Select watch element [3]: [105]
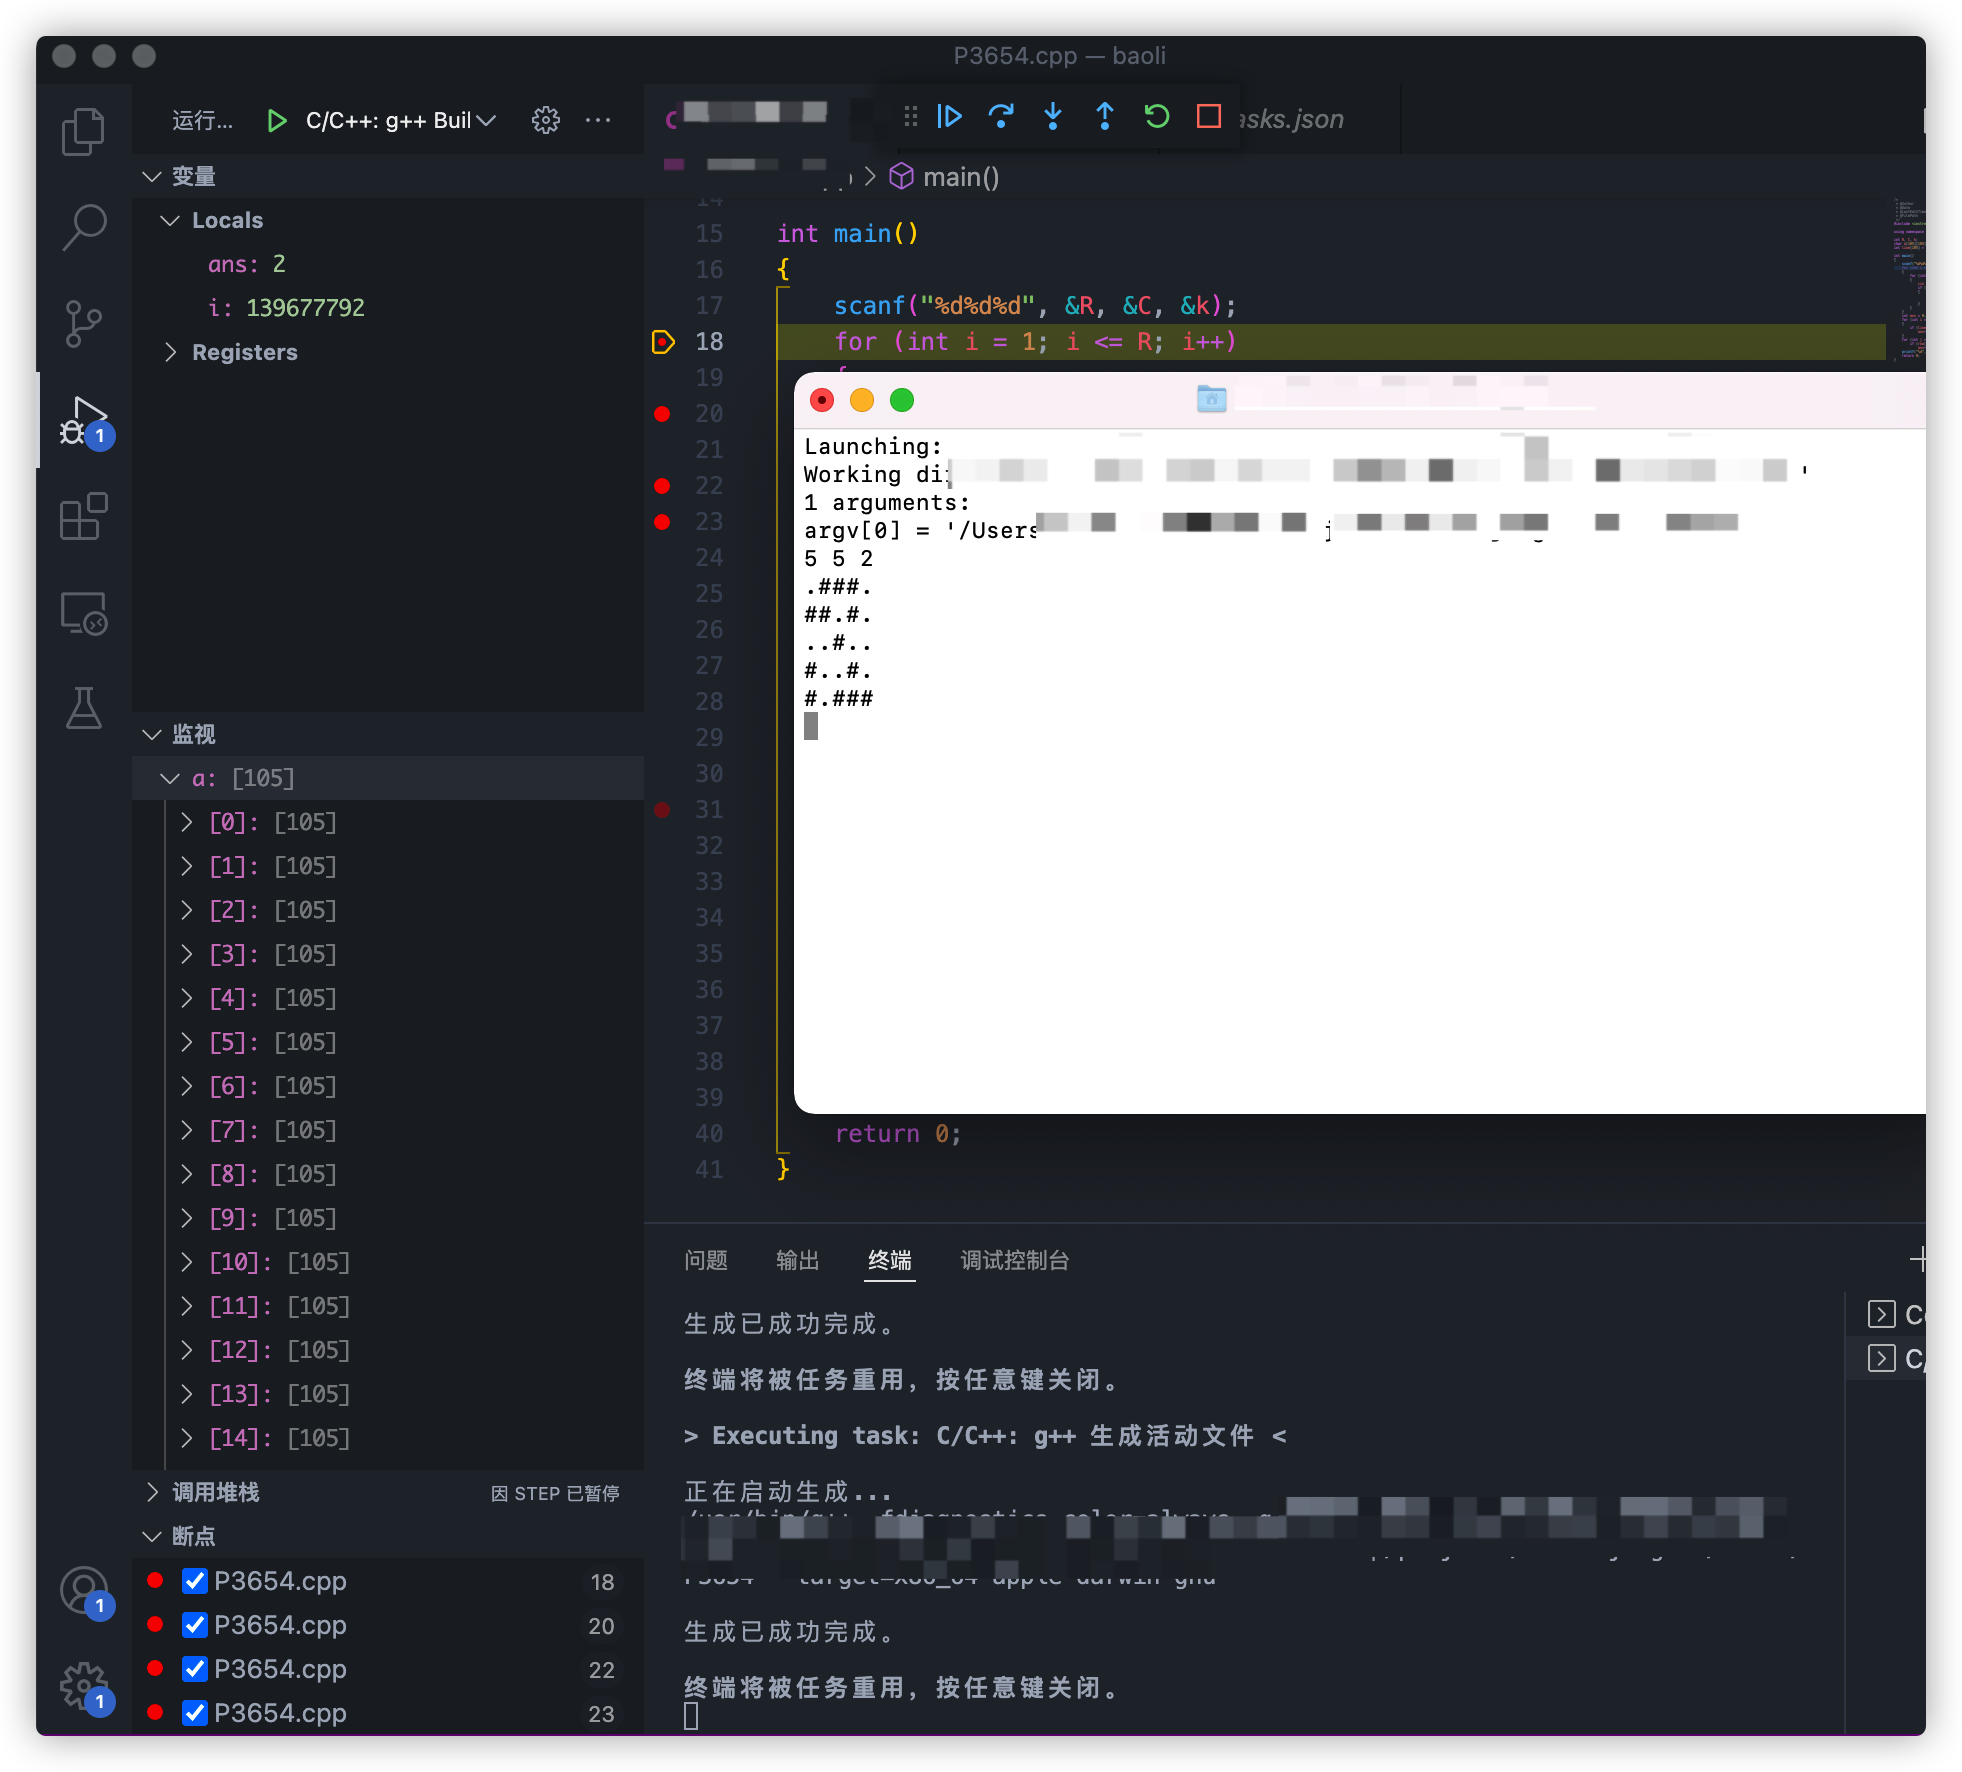Screen dimensions: 1962x1772 (388, 955)
